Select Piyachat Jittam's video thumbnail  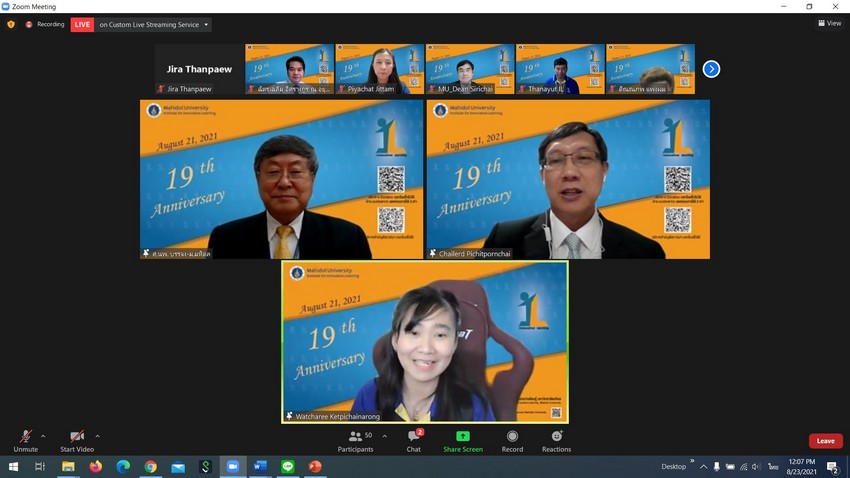point(379,69)
